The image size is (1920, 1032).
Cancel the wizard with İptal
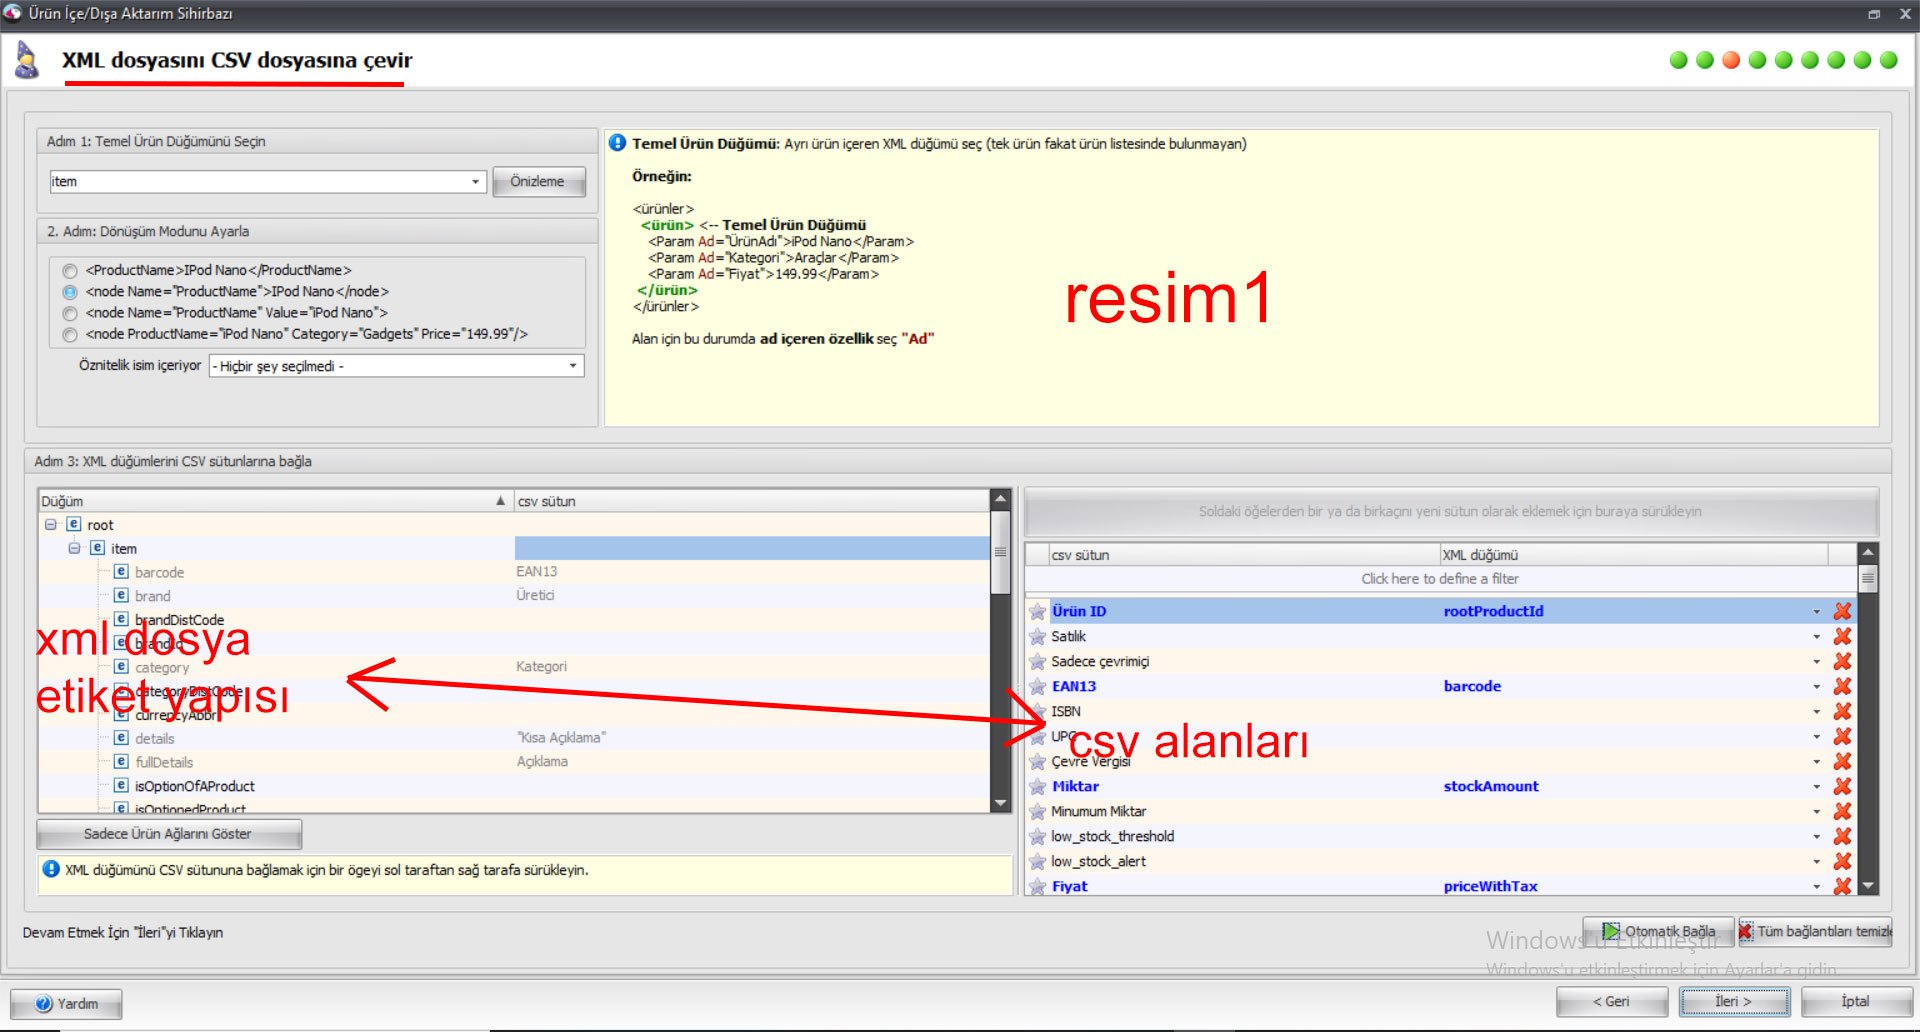[1856, 1001]
